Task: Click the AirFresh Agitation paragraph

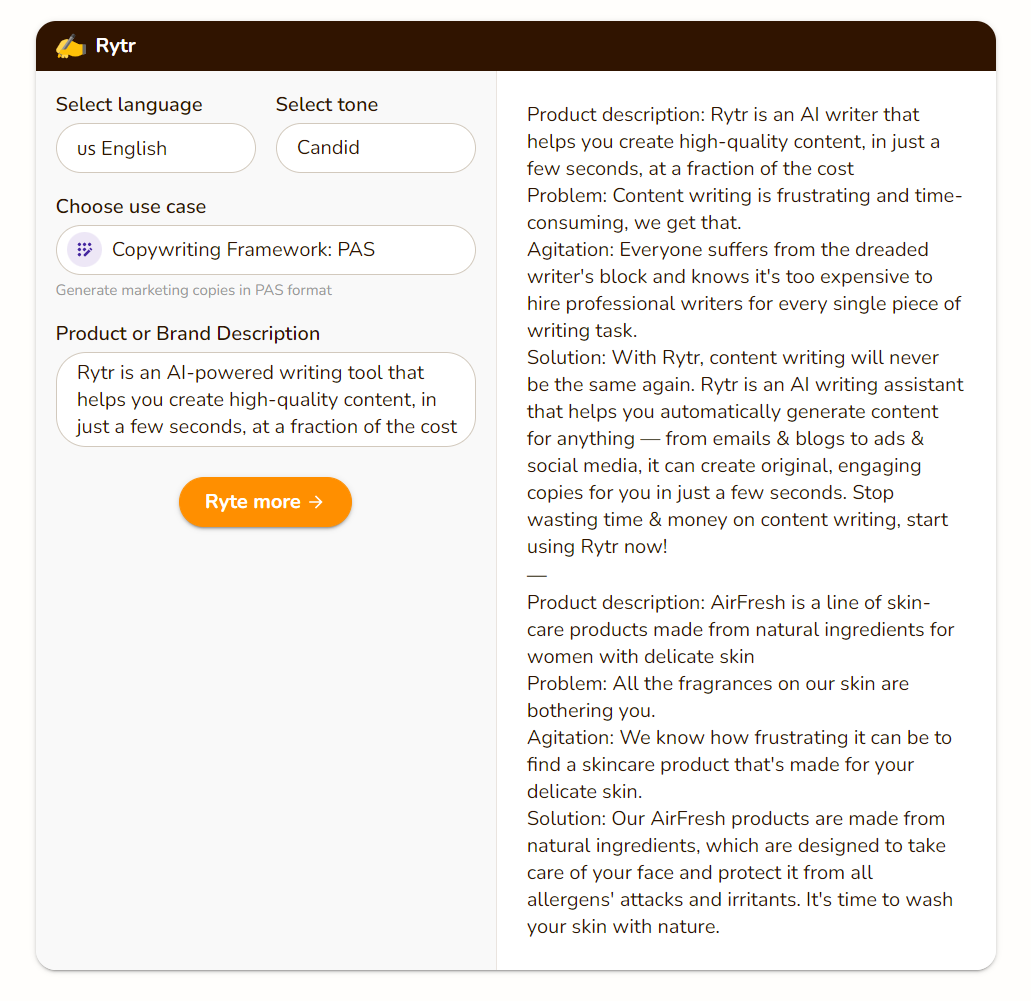Action: [739, 764]
